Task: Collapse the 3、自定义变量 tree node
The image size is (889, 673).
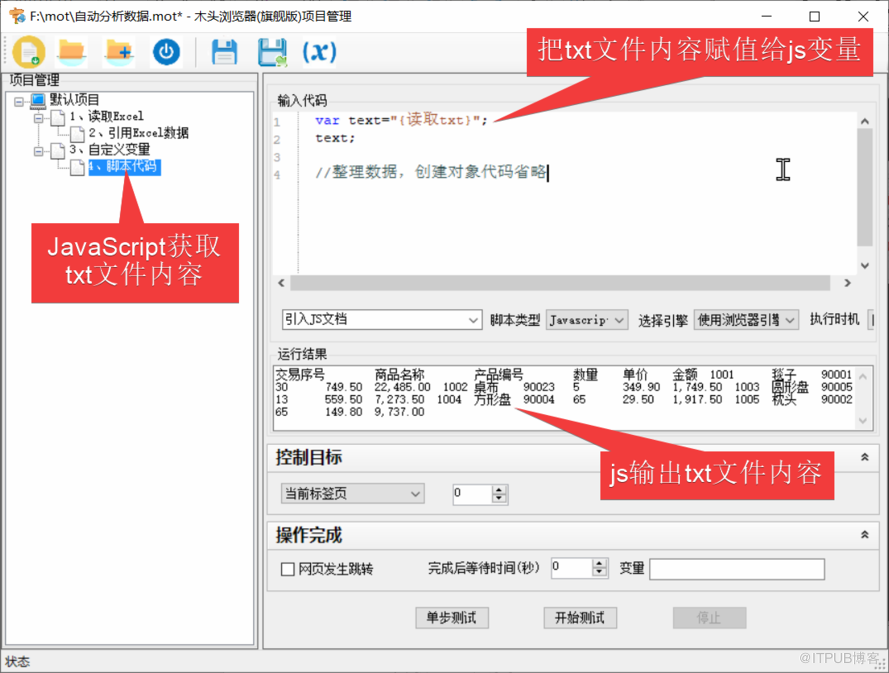Action: click(x=39, y=151)
